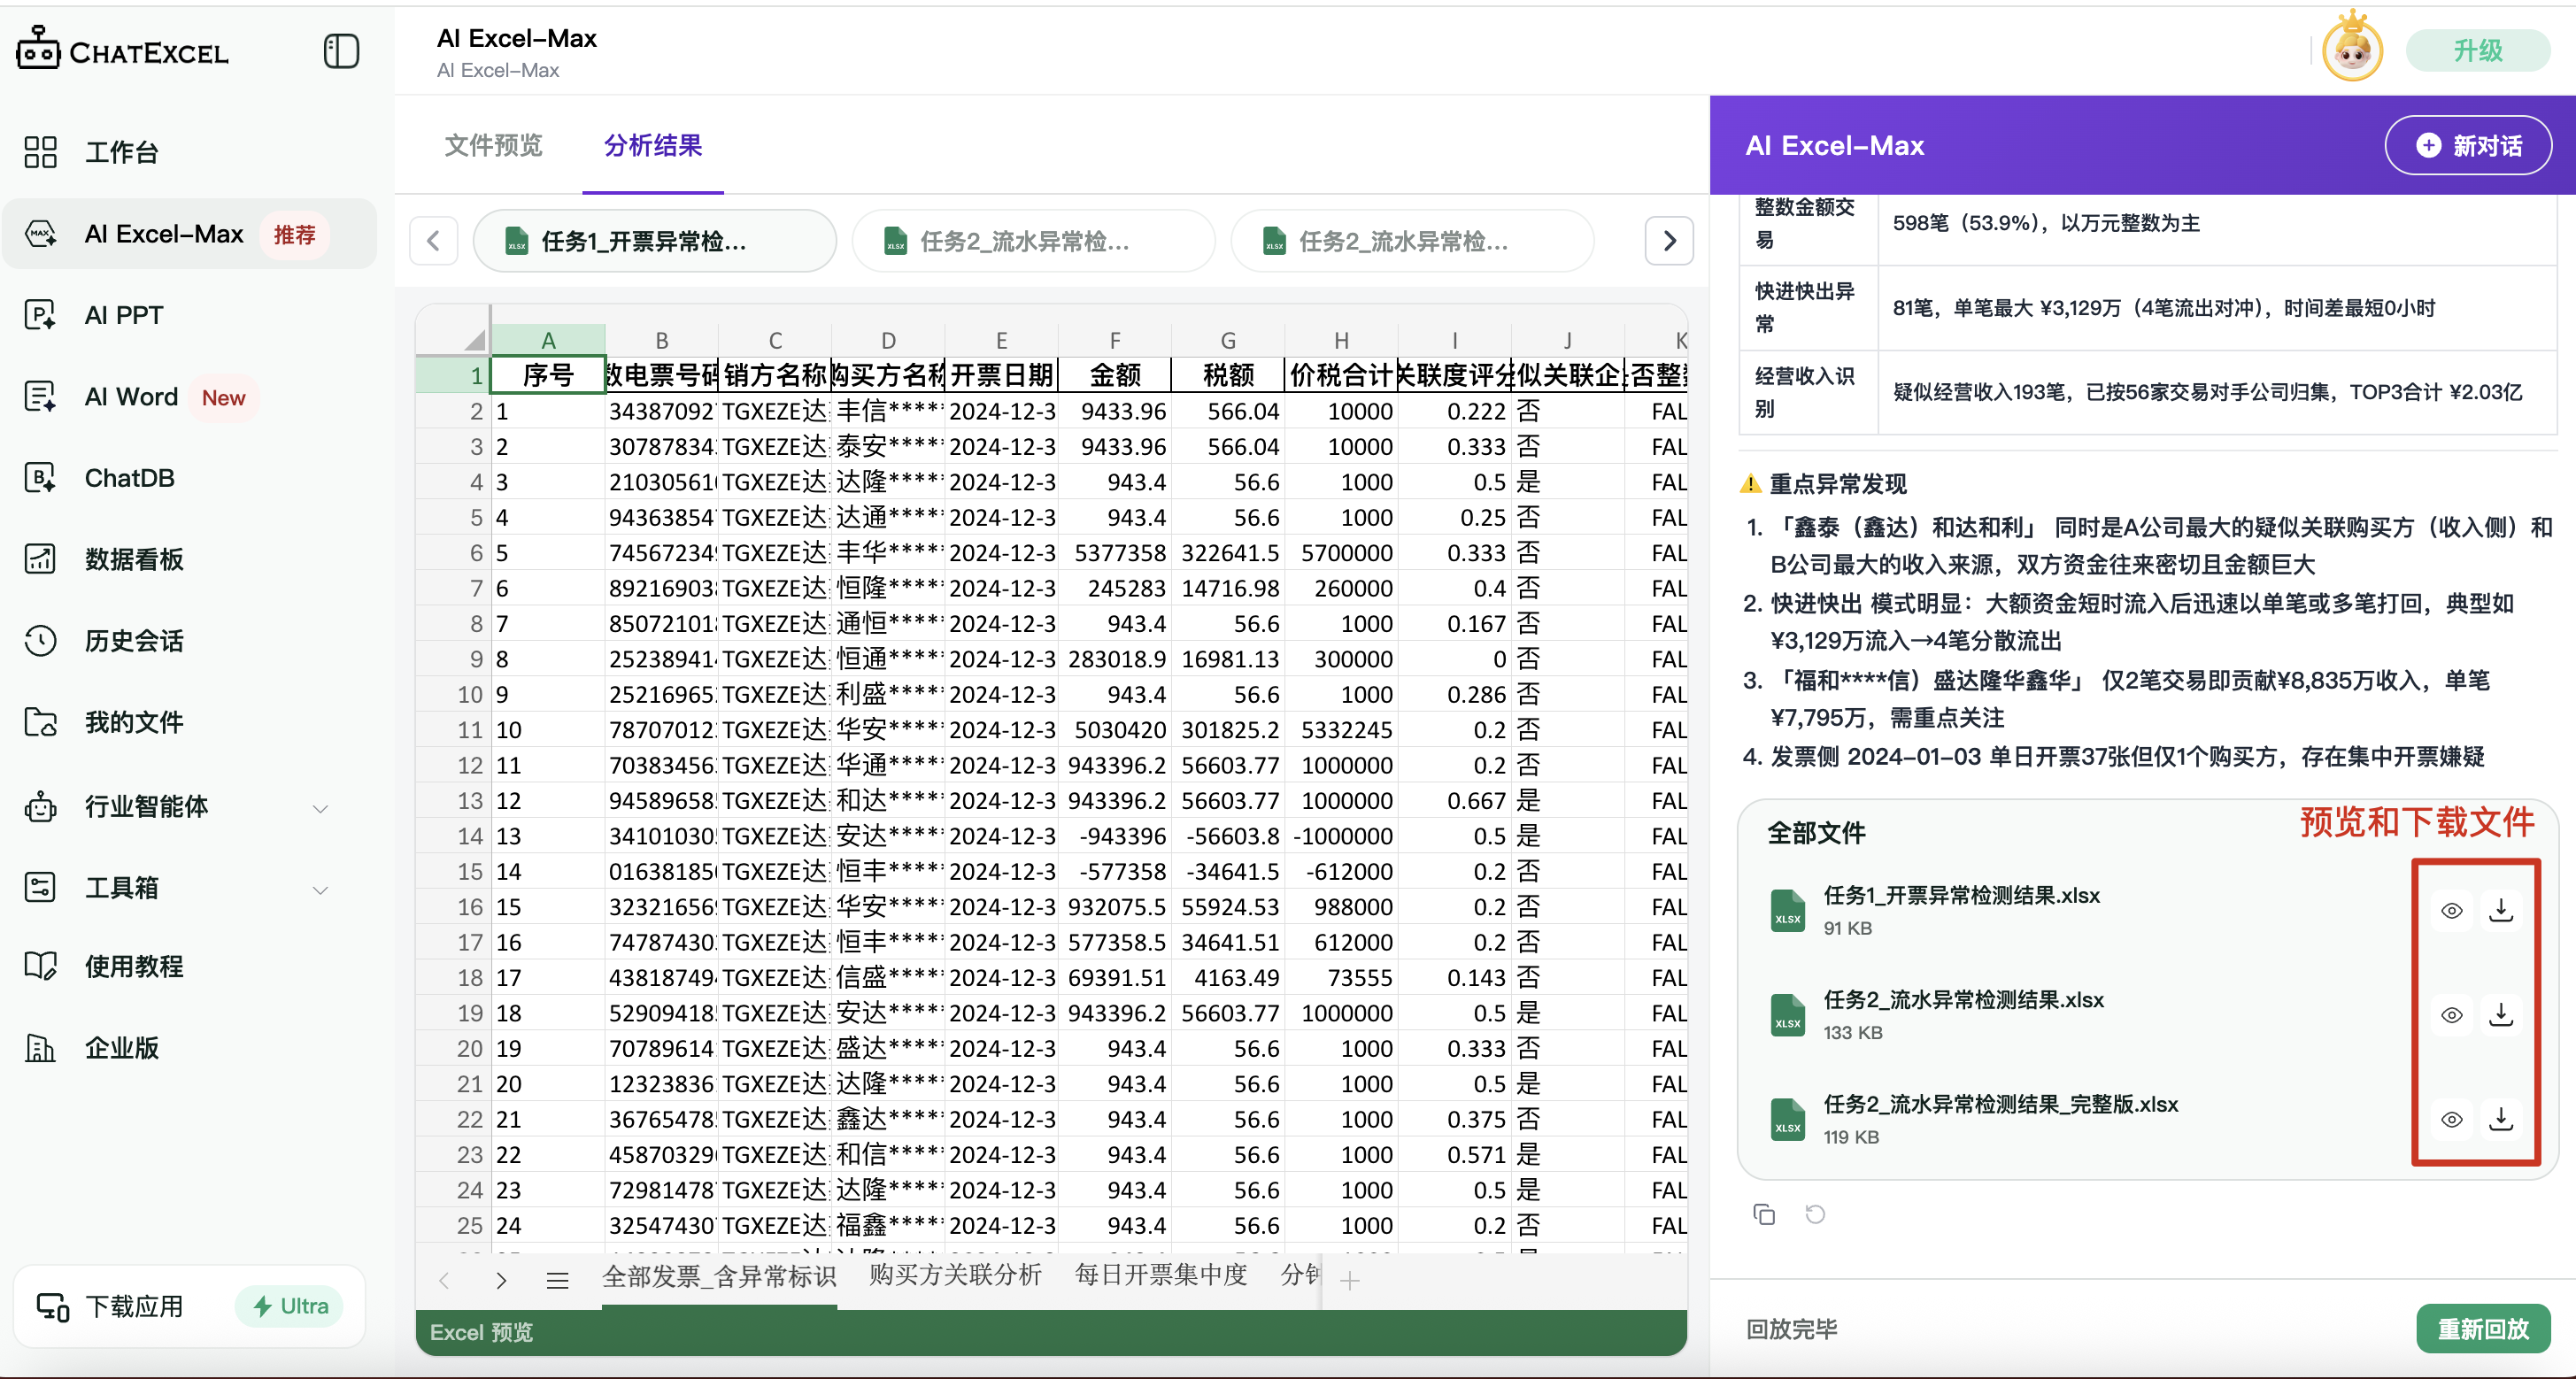Click the xlsx icon of 任务1_开票异常检测结果.xlsx
This screenshot has width=2576, height=1379.
tap(1787, 911)
